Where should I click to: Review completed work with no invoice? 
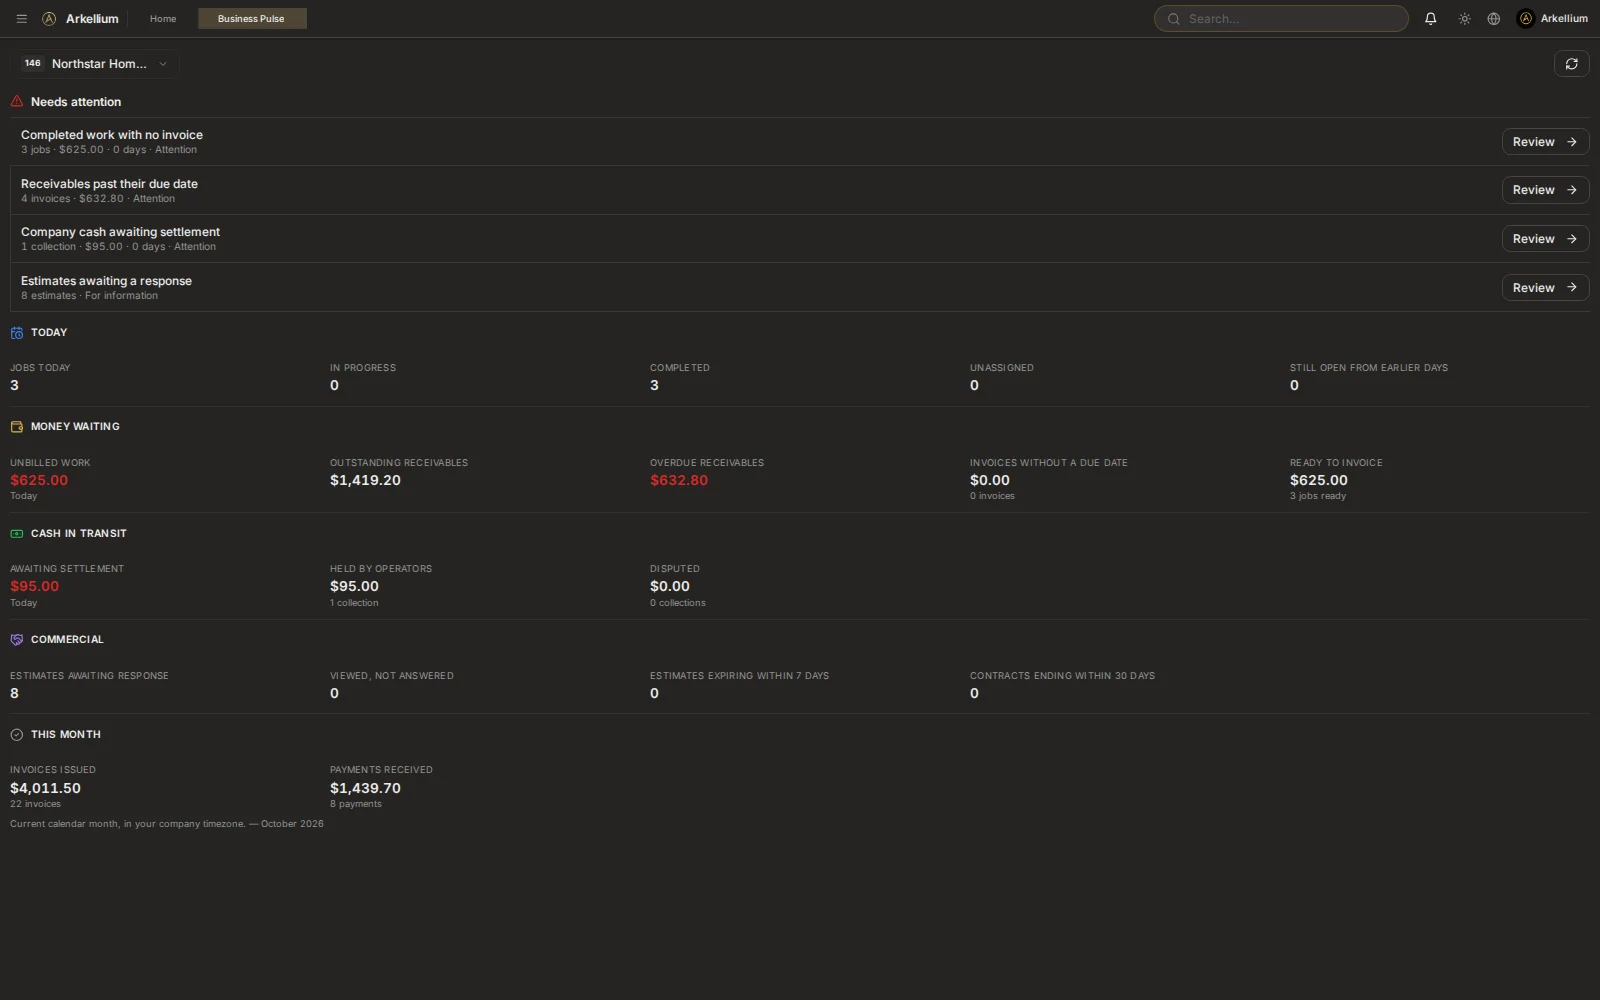coord(1545,142)
